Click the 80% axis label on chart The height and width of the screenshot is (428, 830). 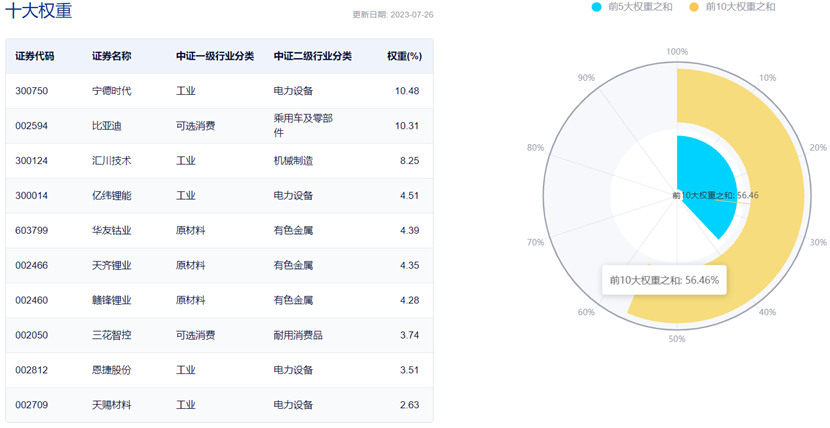(536, 148)
